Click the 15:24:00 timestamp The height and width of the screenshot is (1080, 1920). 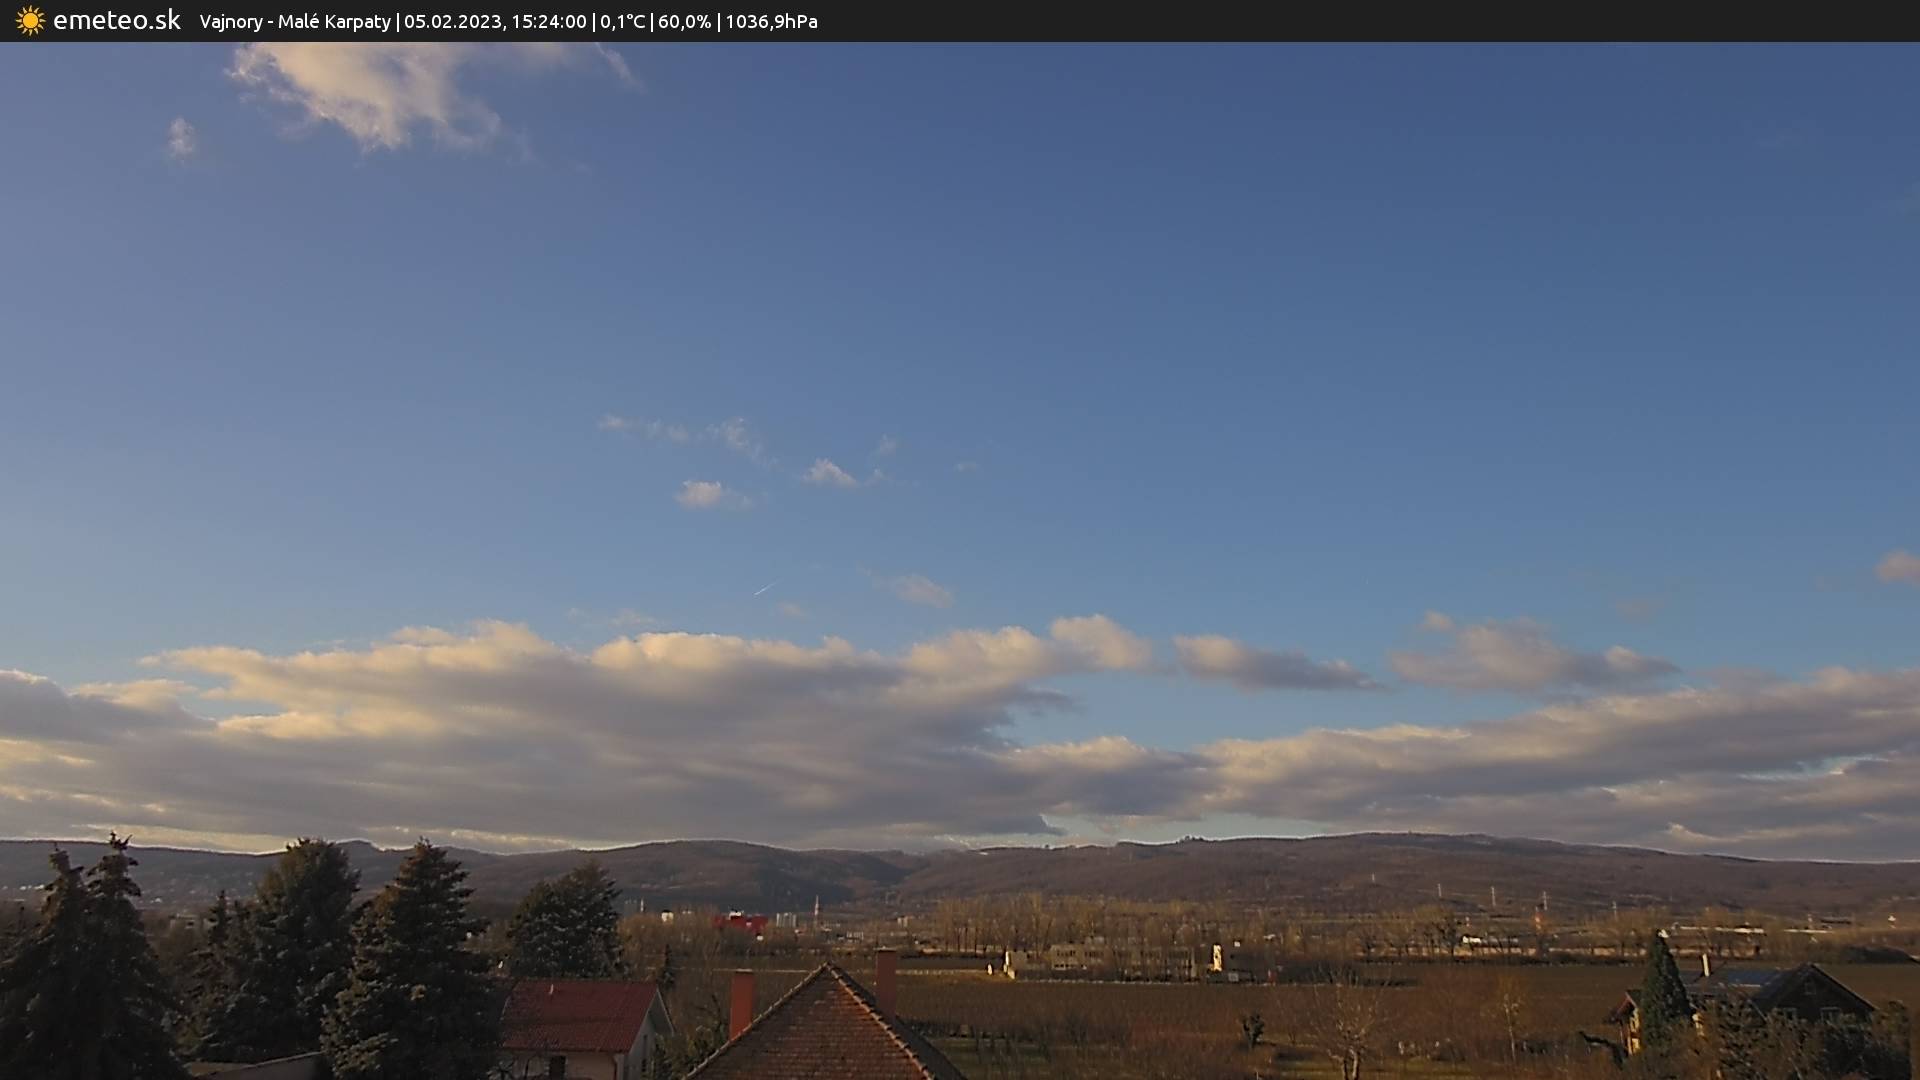coord(548,22)
